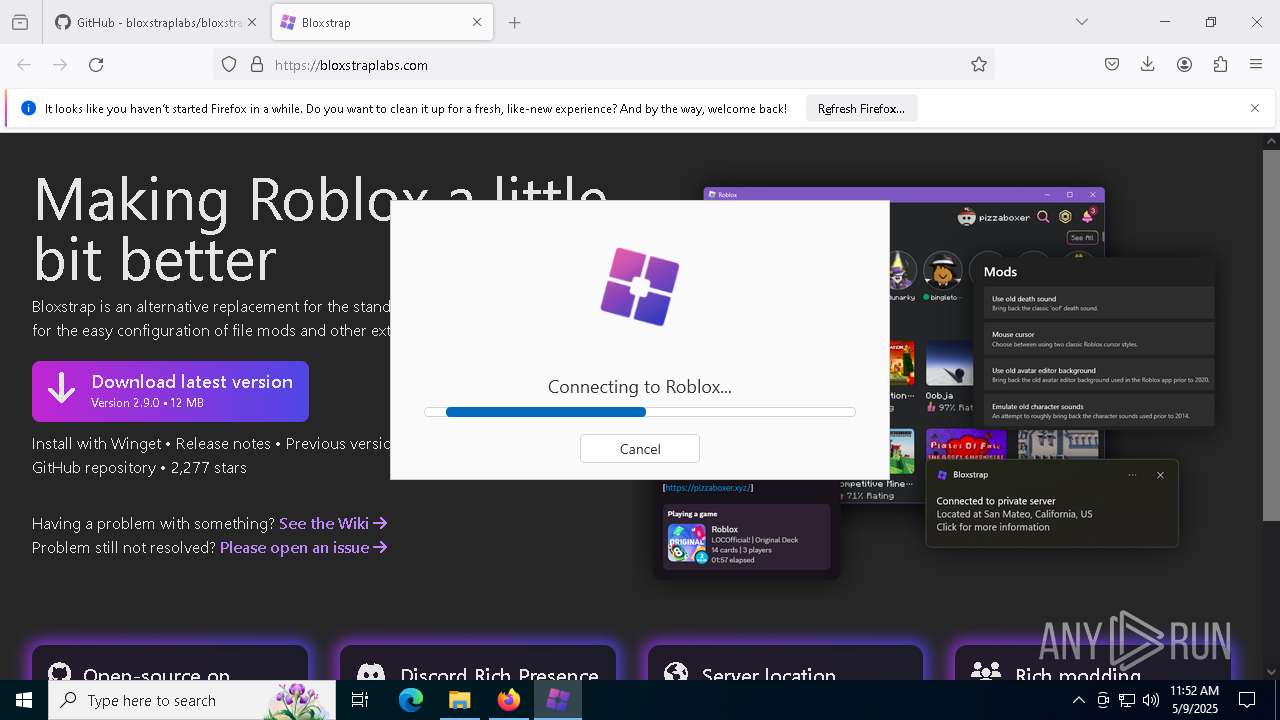Open the clock showing 11:52 AM
The height and width of the screenshot is (720, 1280).
(1194, 700)
